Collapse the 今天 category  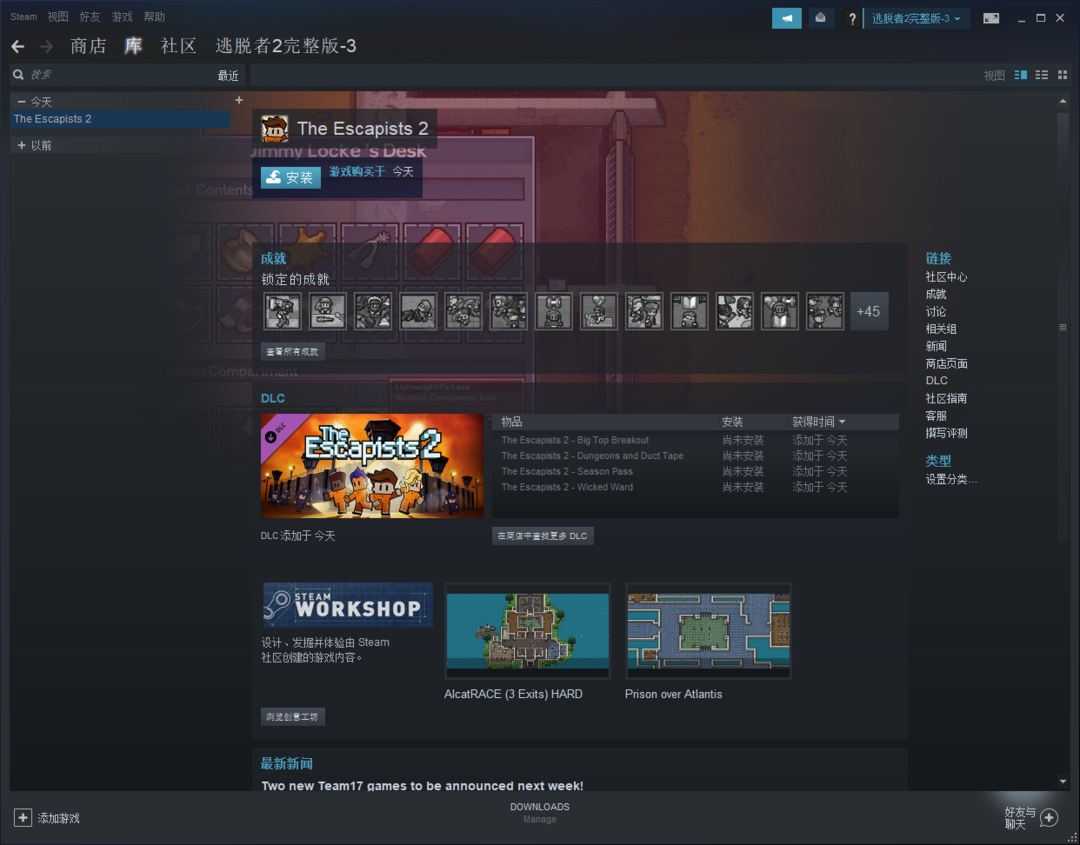tap(22, 102)
